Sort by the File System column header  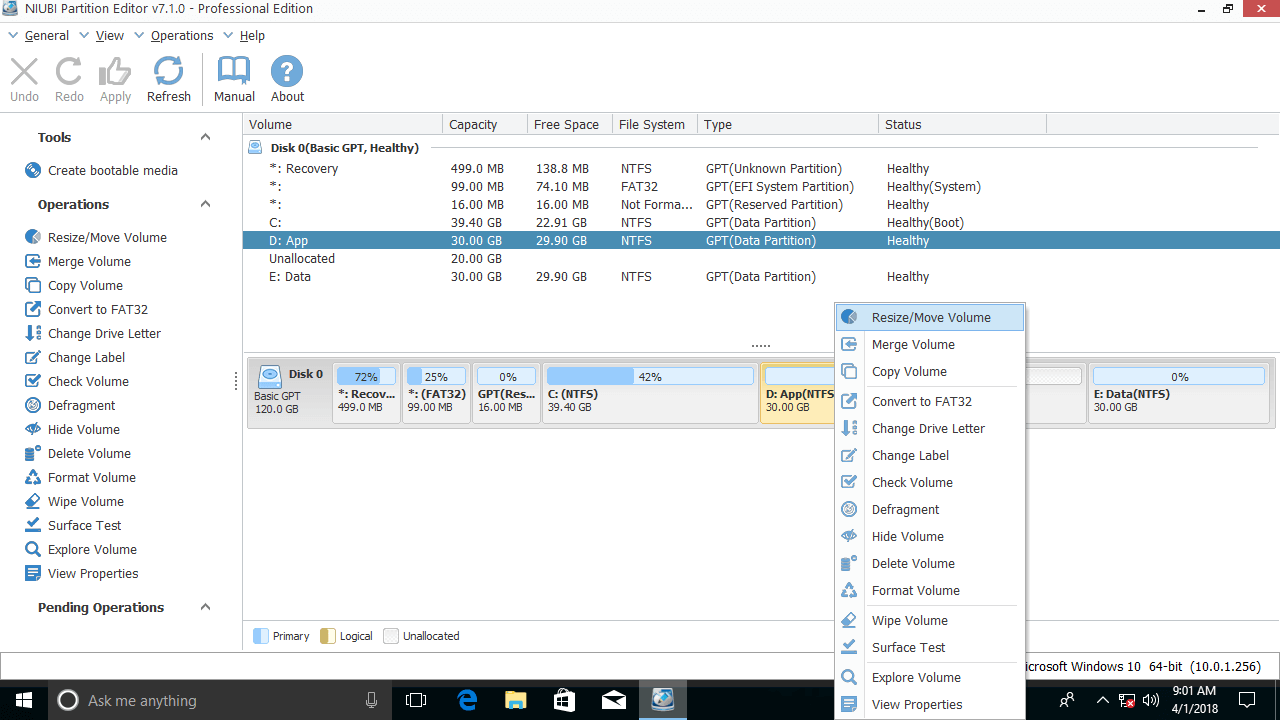(654, 124)
